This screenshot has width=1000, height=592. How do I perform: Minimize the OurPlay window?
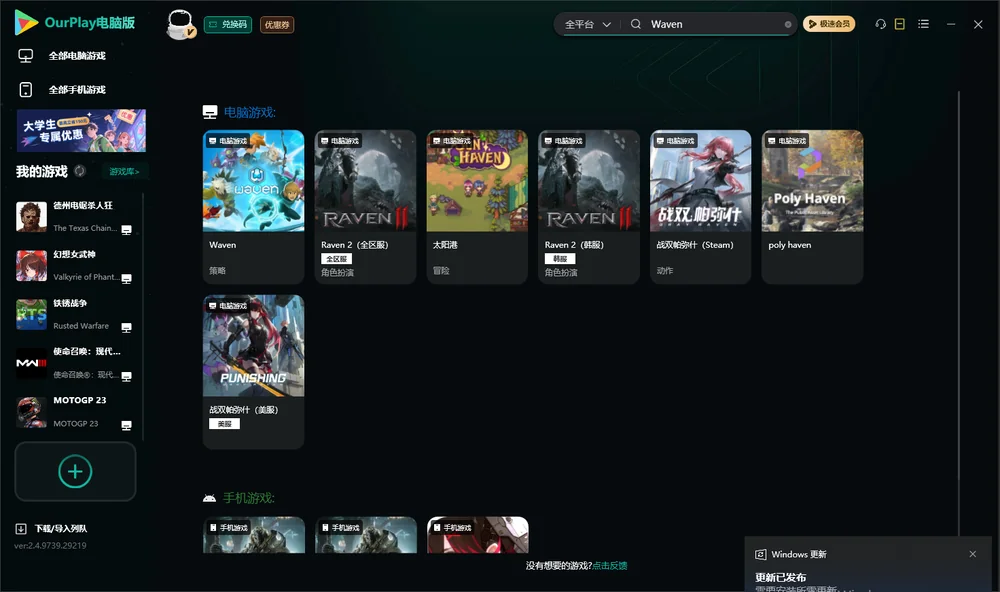tap(951, 24)
